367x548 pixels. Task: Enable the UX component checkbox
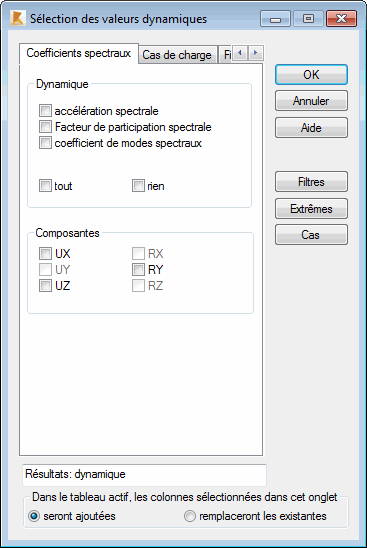coord(45,253)
